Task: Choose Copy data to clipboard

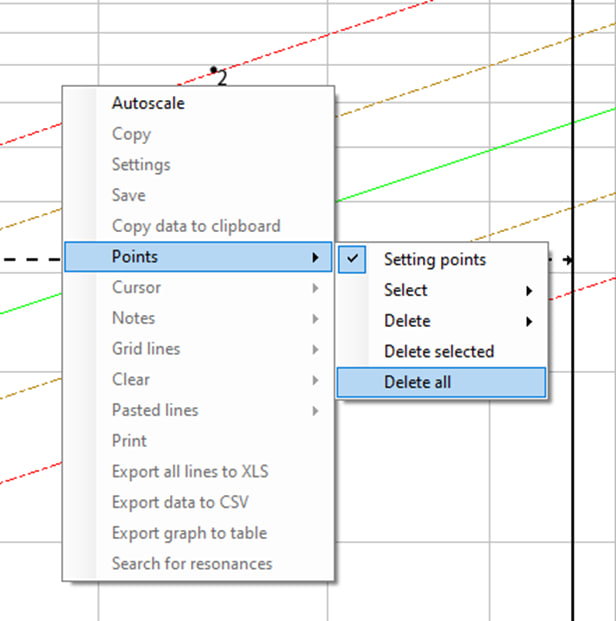Action: [198, 226]
